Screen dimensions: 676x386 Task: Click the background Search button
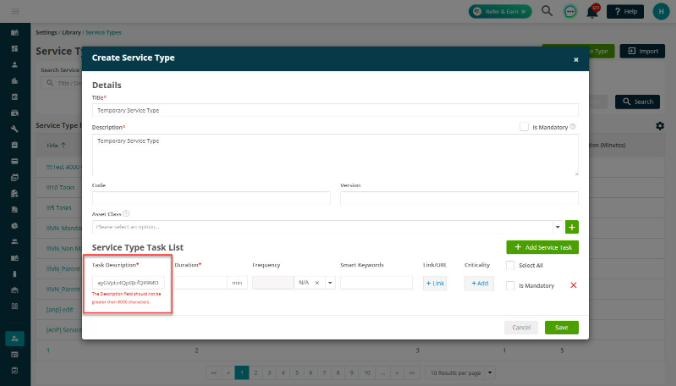(x=637, y=102)
